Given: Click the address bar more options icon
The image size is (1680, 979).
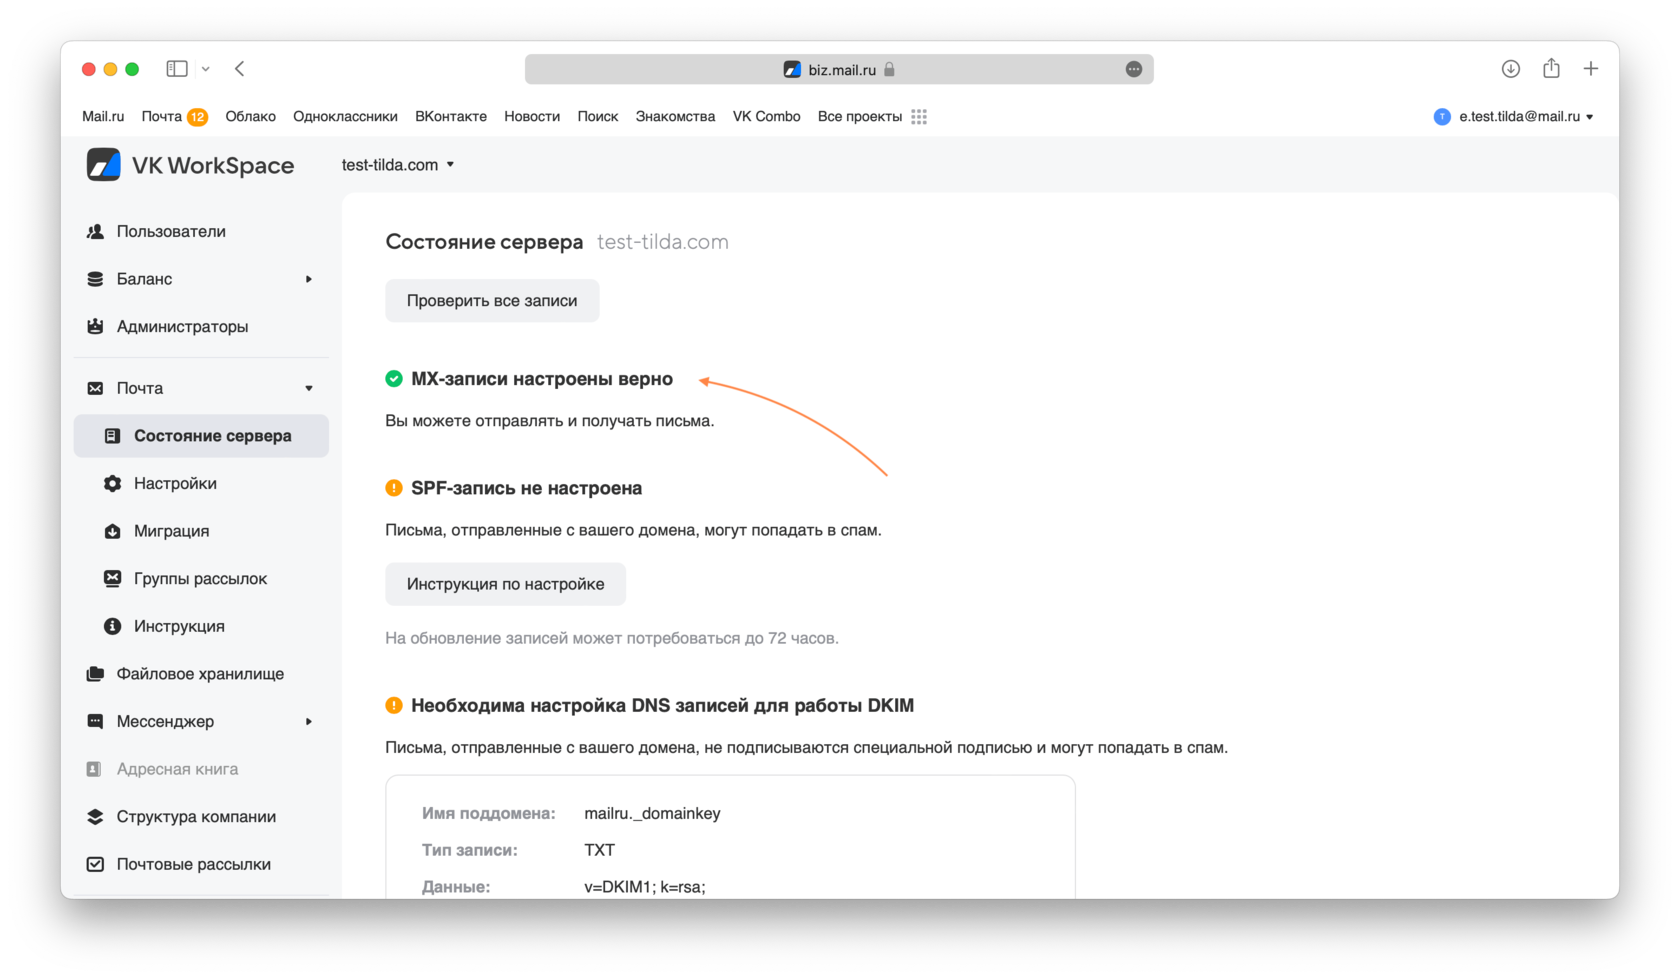Looking at the screenshot, I should click(1134, 69).
